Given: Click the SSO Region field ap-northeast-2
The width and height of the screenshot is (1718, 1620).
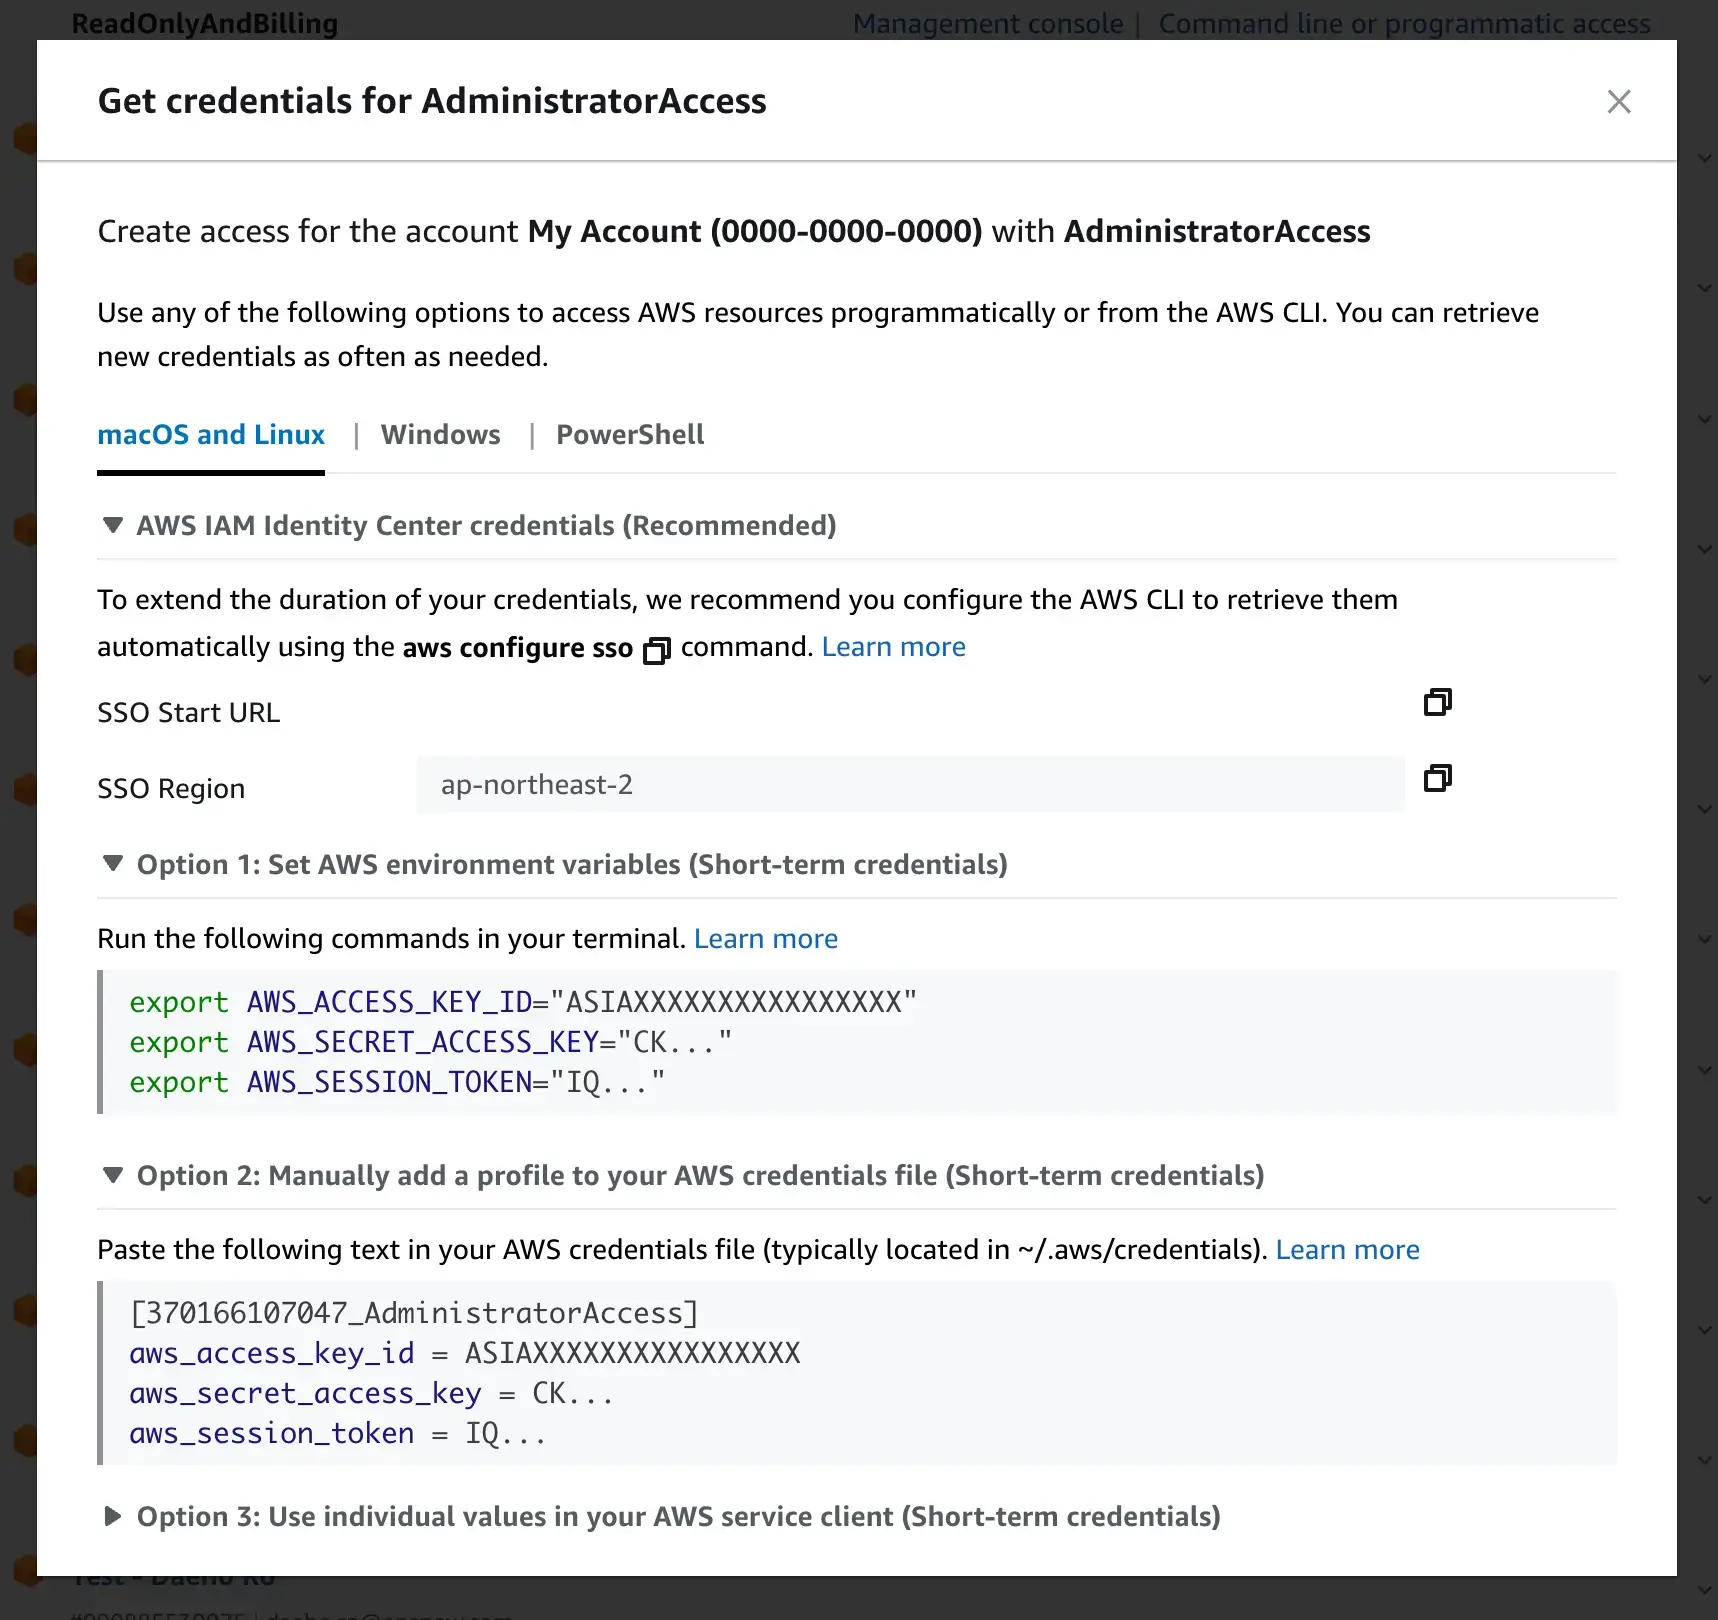Looking at the screenshot, I should click(x=910, y=785).
